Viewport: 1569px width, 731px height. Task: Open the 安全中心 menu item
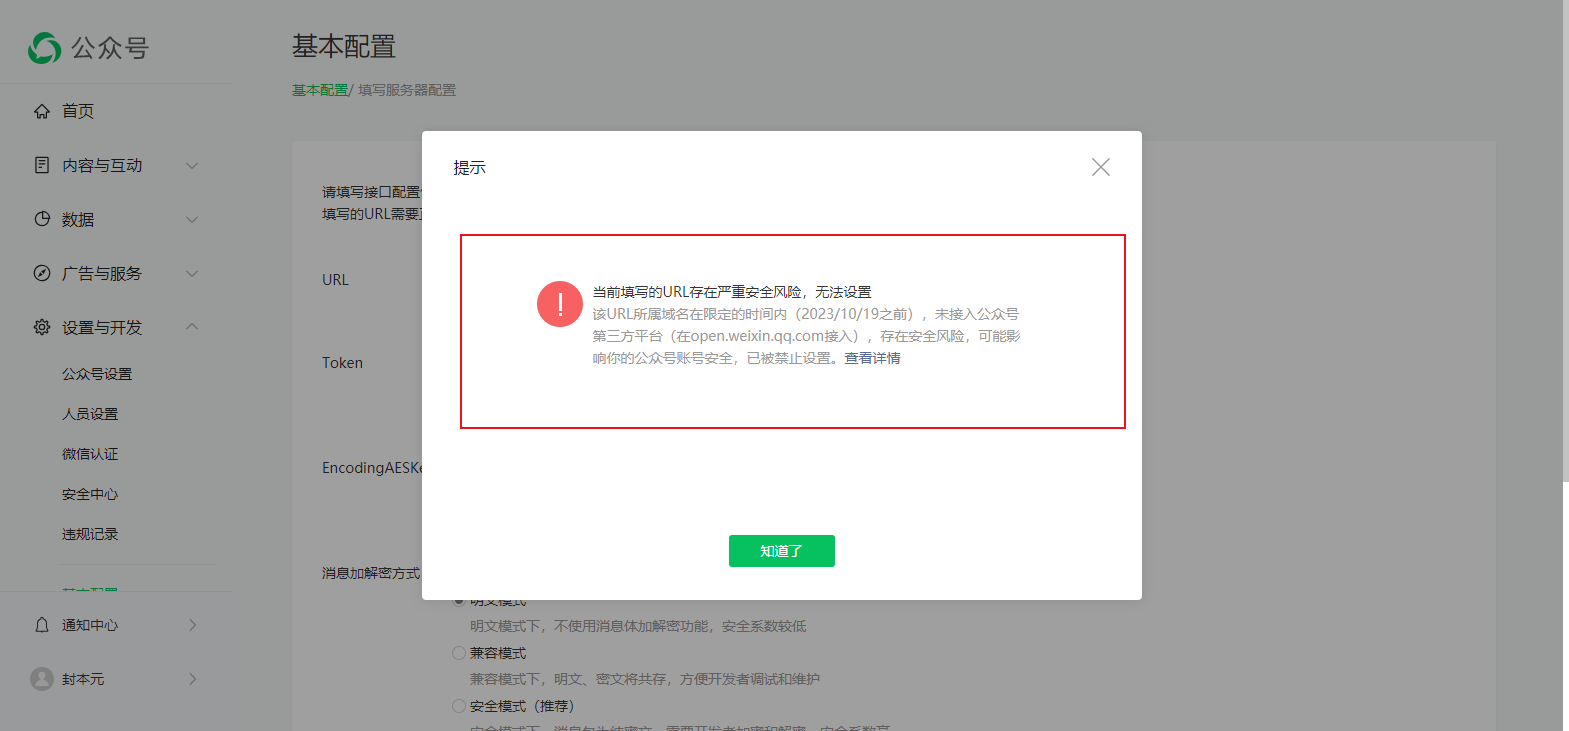coord(90,494)
